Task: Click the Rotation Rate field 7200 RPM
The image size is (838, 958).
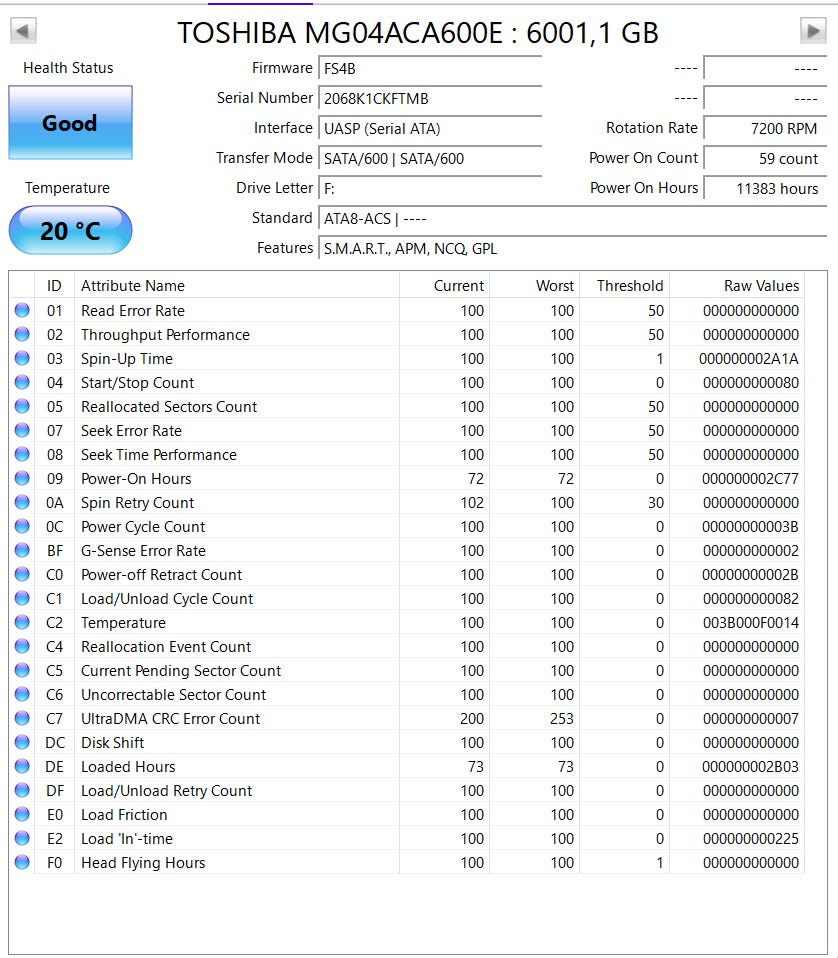Action: (765, 128)
